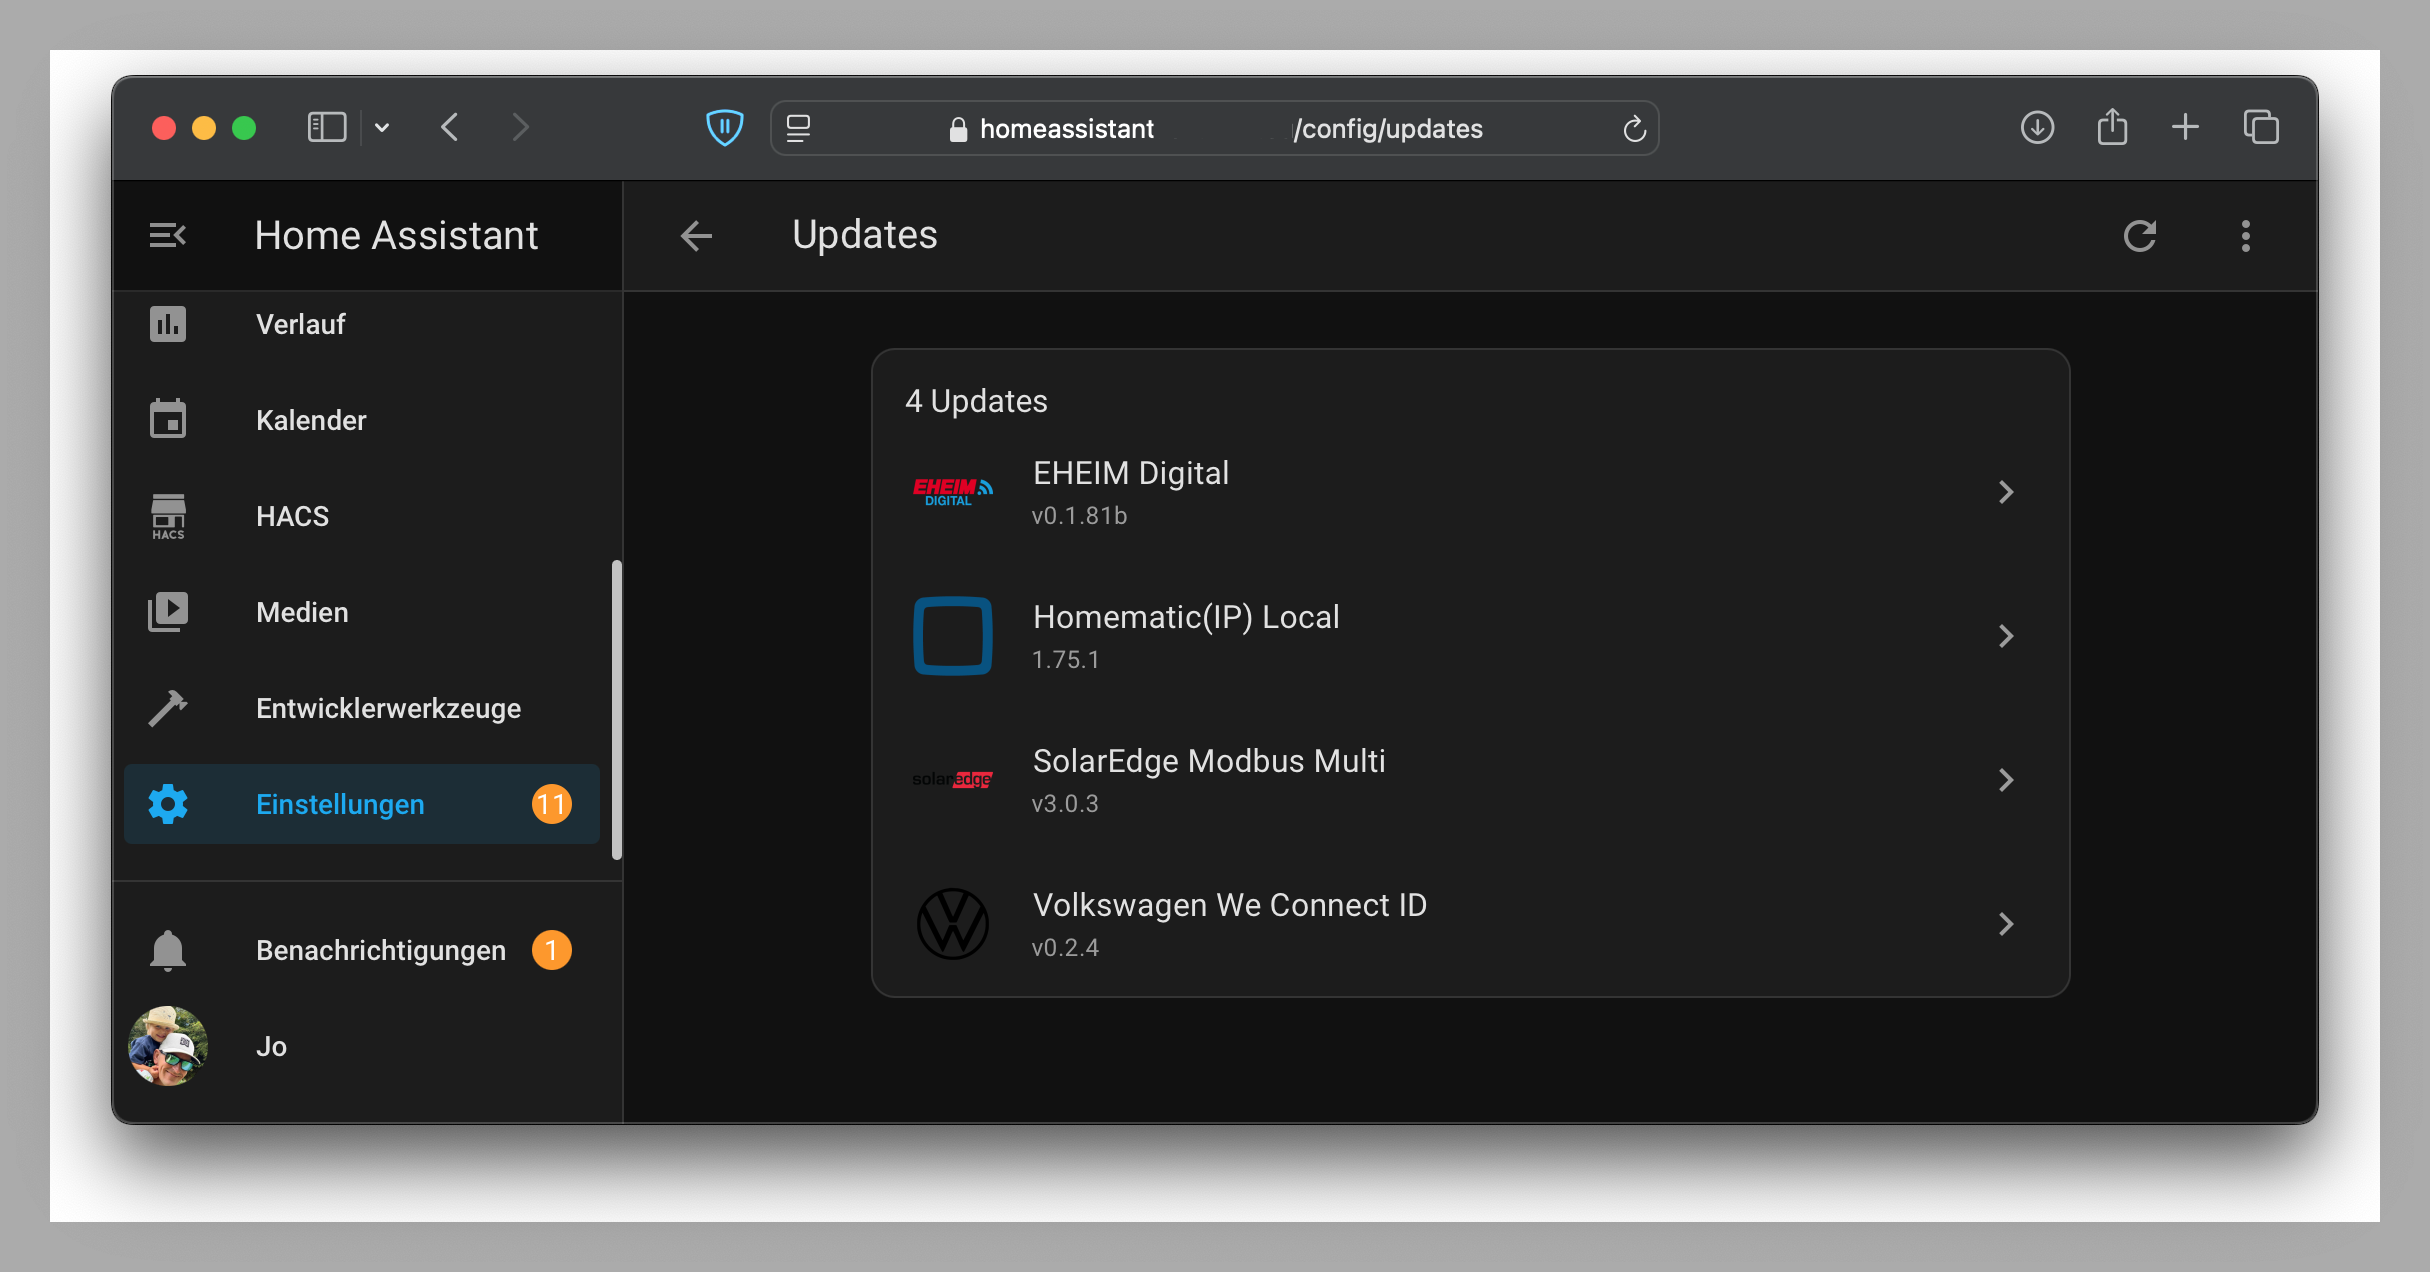Viewport: 2430px width, 1272px height.
Task: Collapse the Home Assistant sidebar
Action: pyautogui.click(x=168, y=235)
